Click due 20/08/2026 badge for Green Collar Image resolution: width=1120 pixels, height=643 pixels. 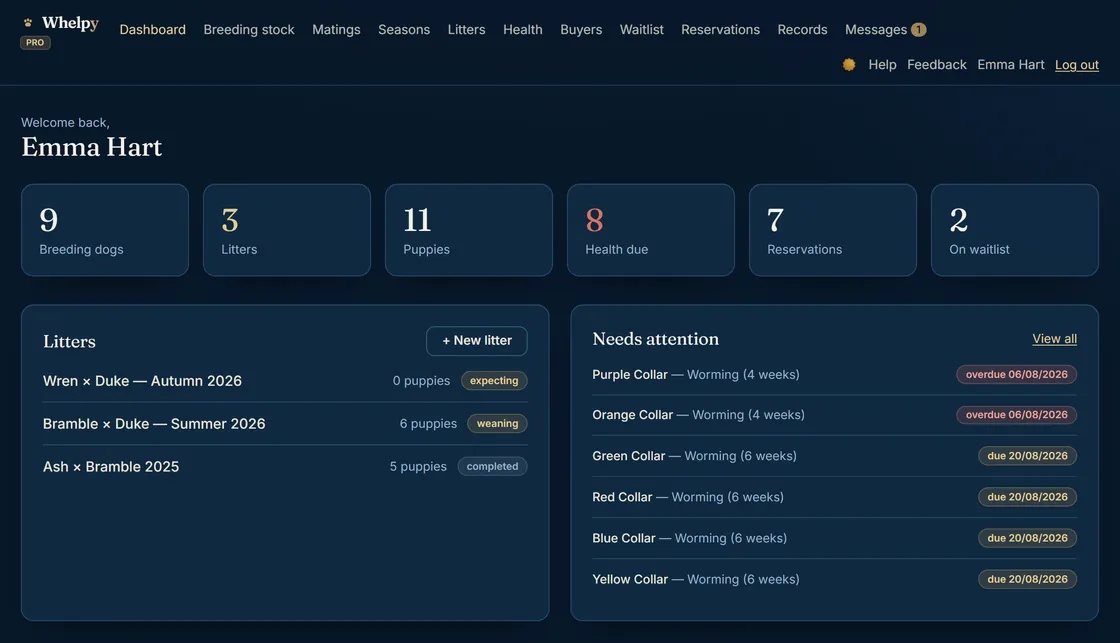click(x=1027, y=456)
